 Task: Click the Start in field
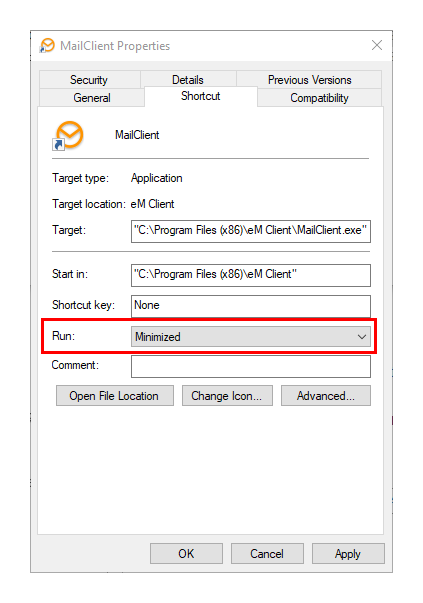click(251, 275)
